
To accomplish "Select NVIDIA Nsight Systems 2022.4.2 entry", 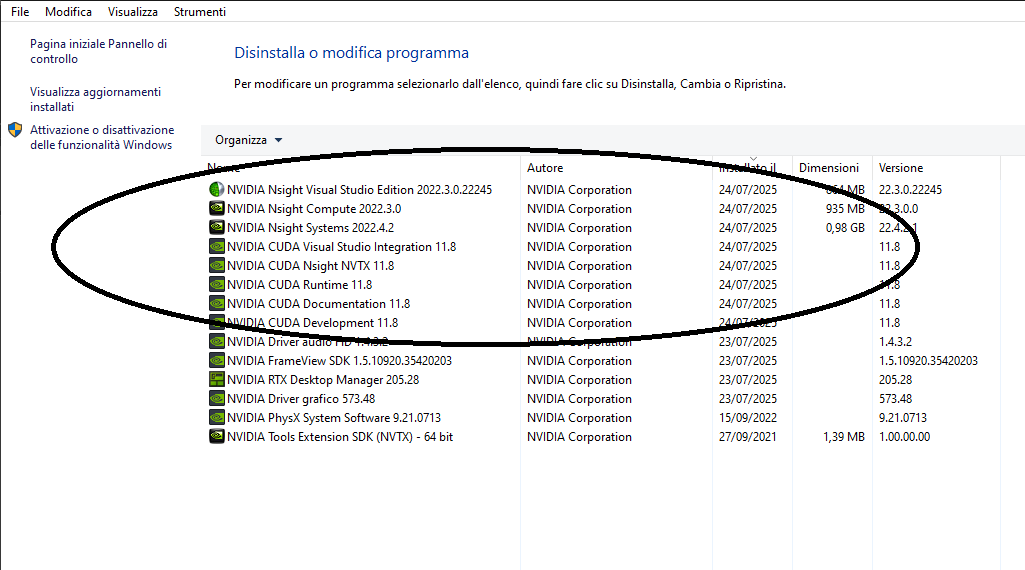I will click(311, 227).
